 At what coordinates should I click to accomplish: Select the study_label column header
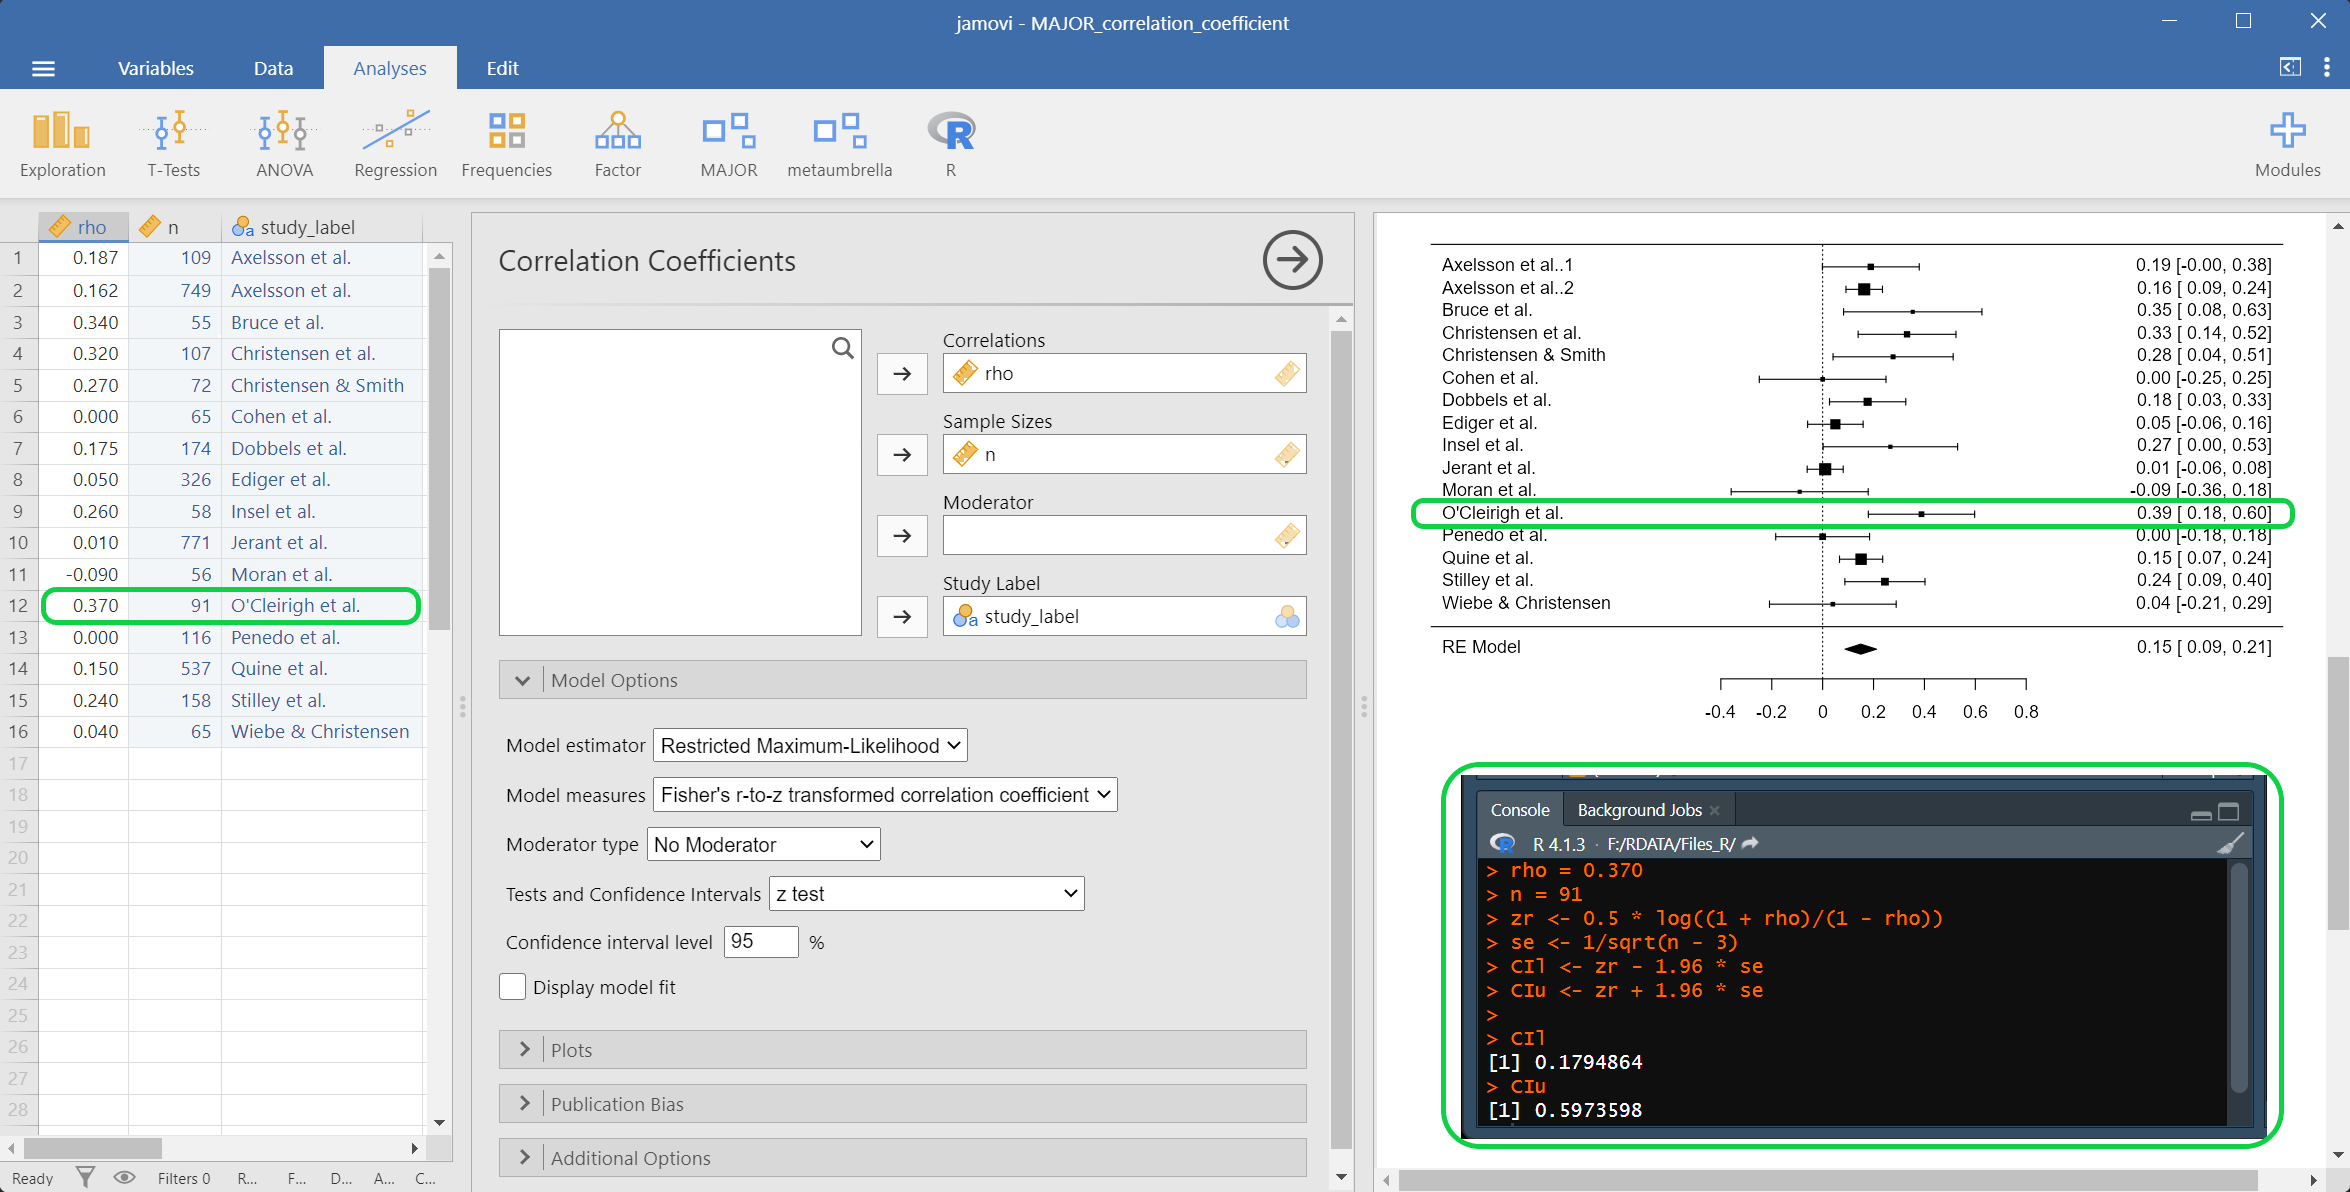pos(322,227)
